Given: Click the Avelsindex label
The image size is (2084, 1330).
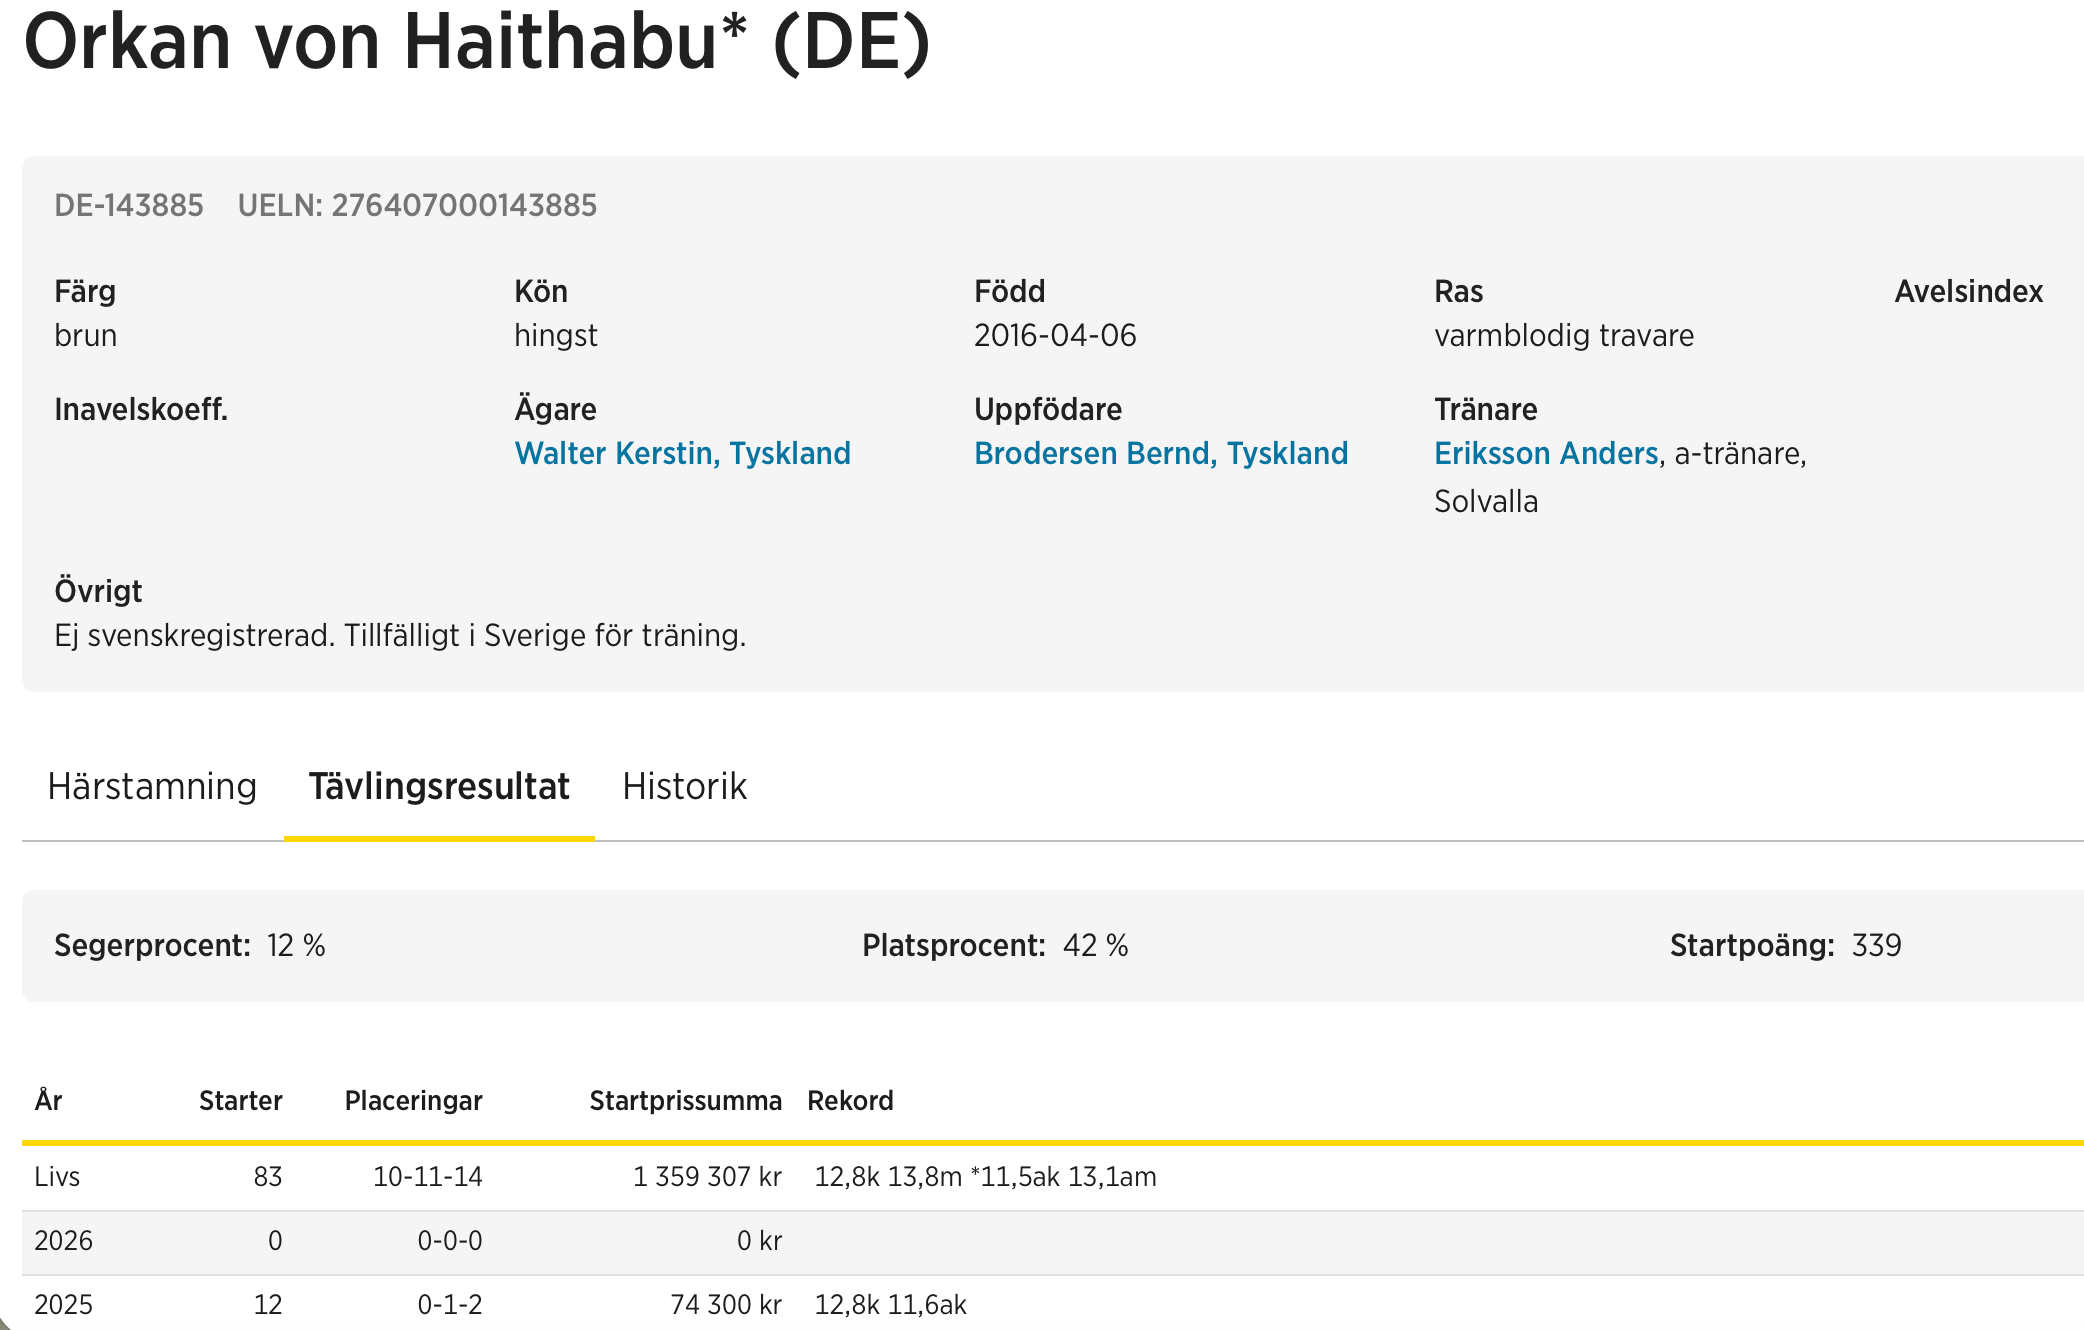Looking at the screenshot, I should coord(1968,292).
